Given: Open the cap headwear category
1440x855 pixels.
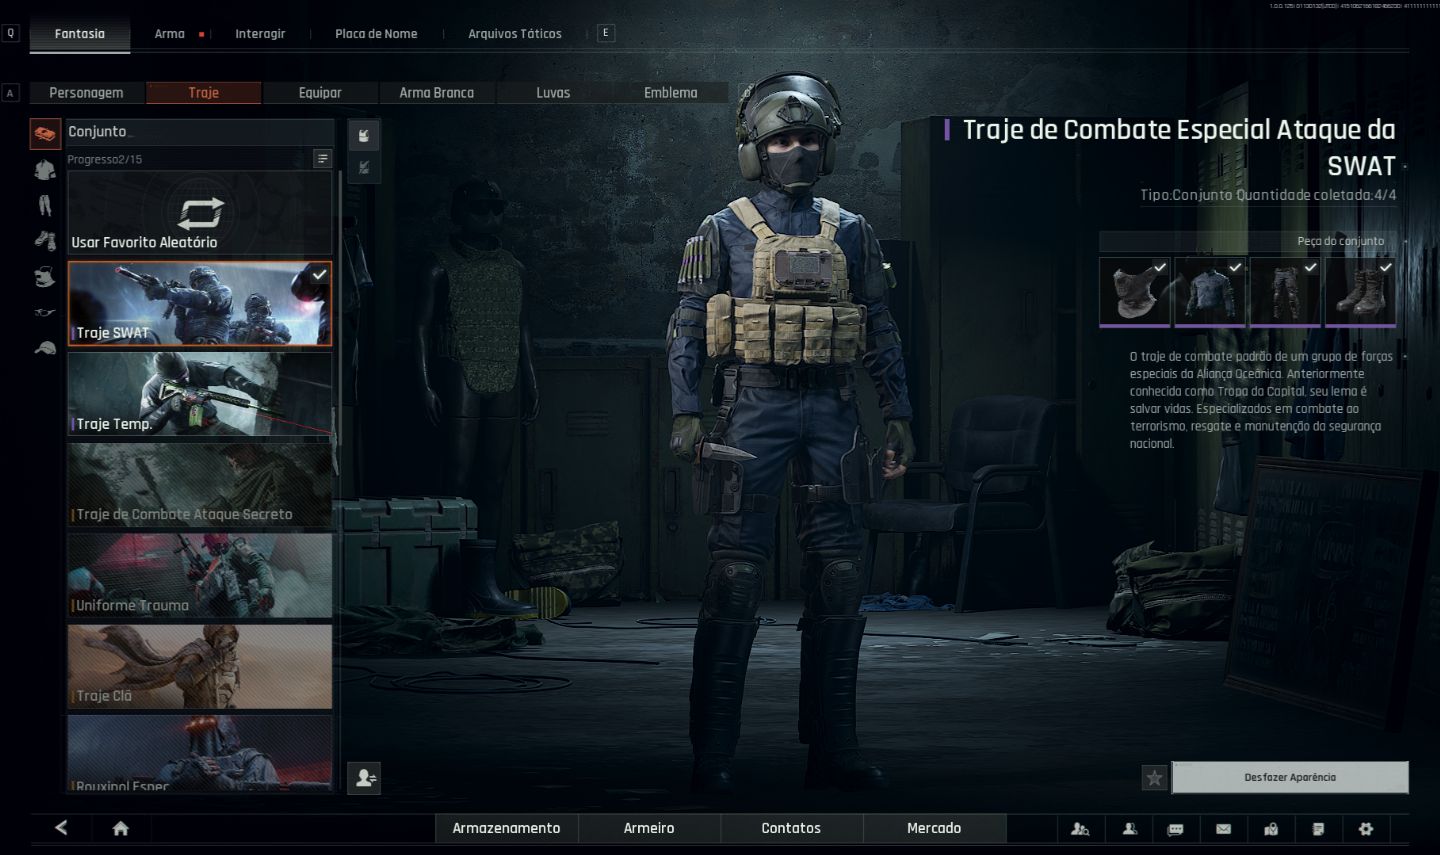Looking at the screenshot, I should click(45, 348).
